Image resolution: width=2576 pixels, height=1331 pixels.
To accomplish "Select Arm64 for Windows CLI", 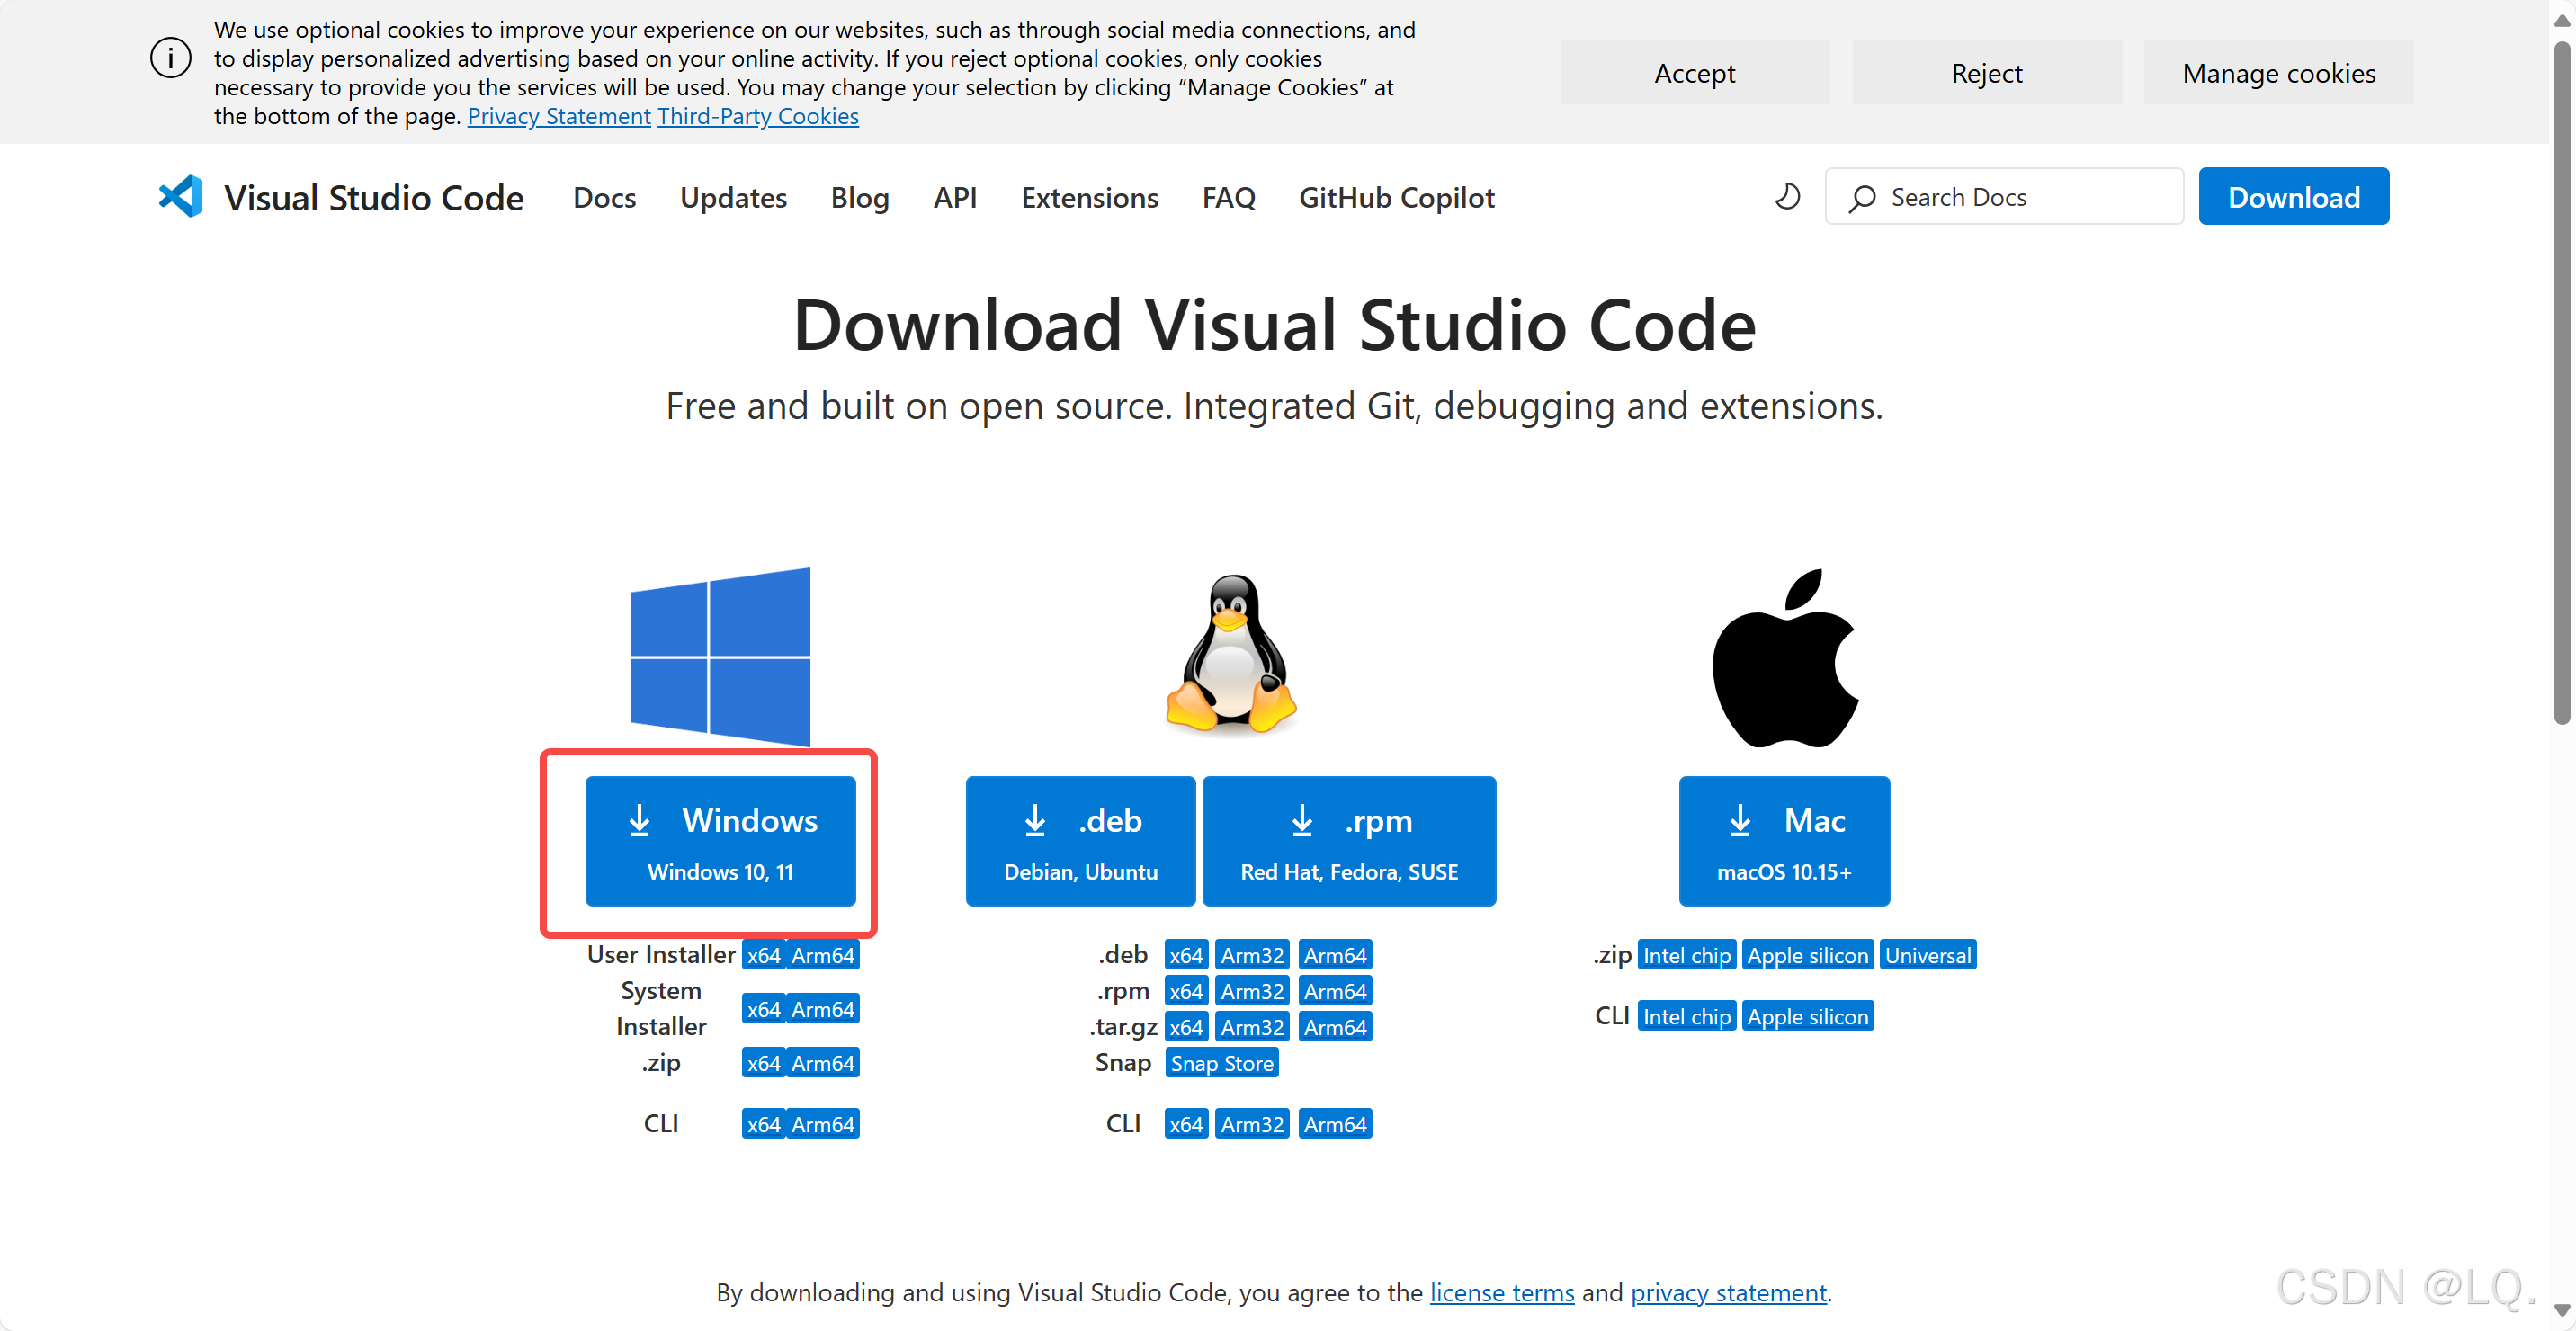I will pos(823,1124).
